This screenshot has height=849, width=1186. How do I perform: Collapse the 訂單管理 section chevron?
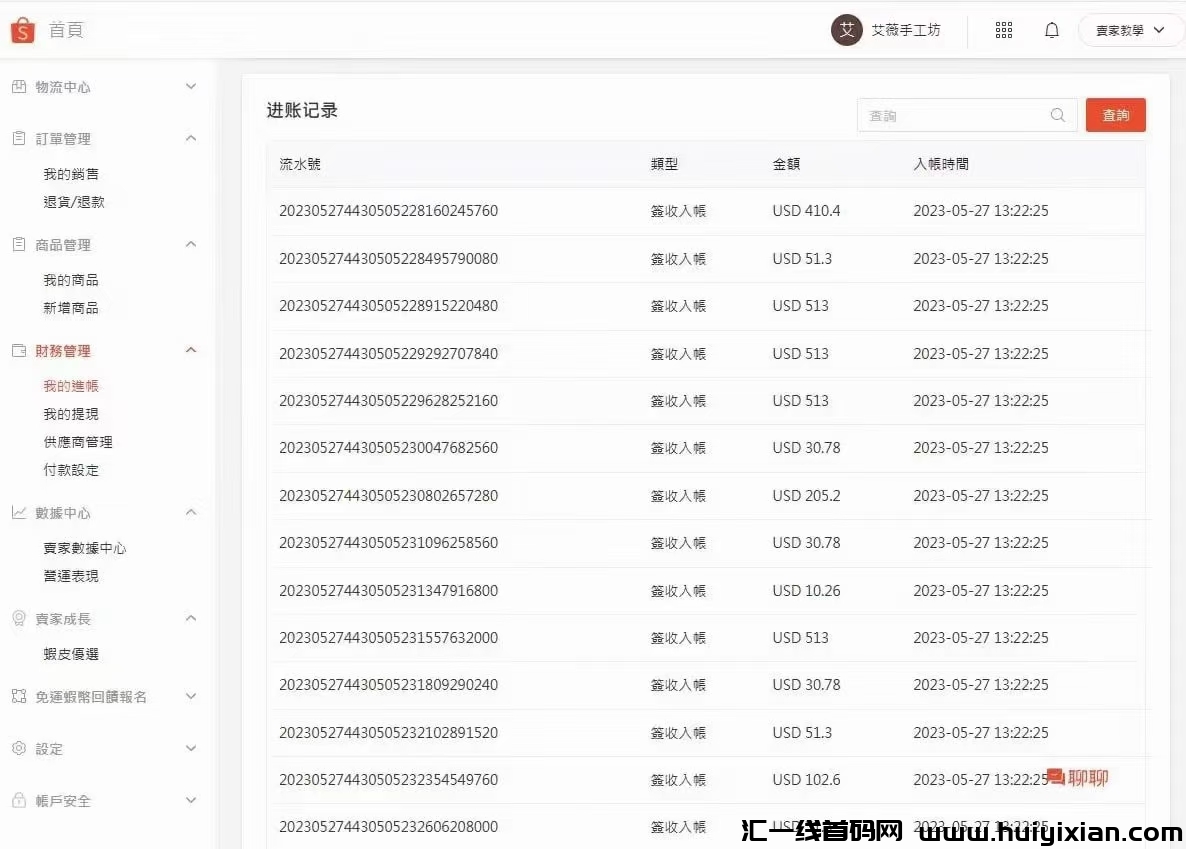point(191,139)
